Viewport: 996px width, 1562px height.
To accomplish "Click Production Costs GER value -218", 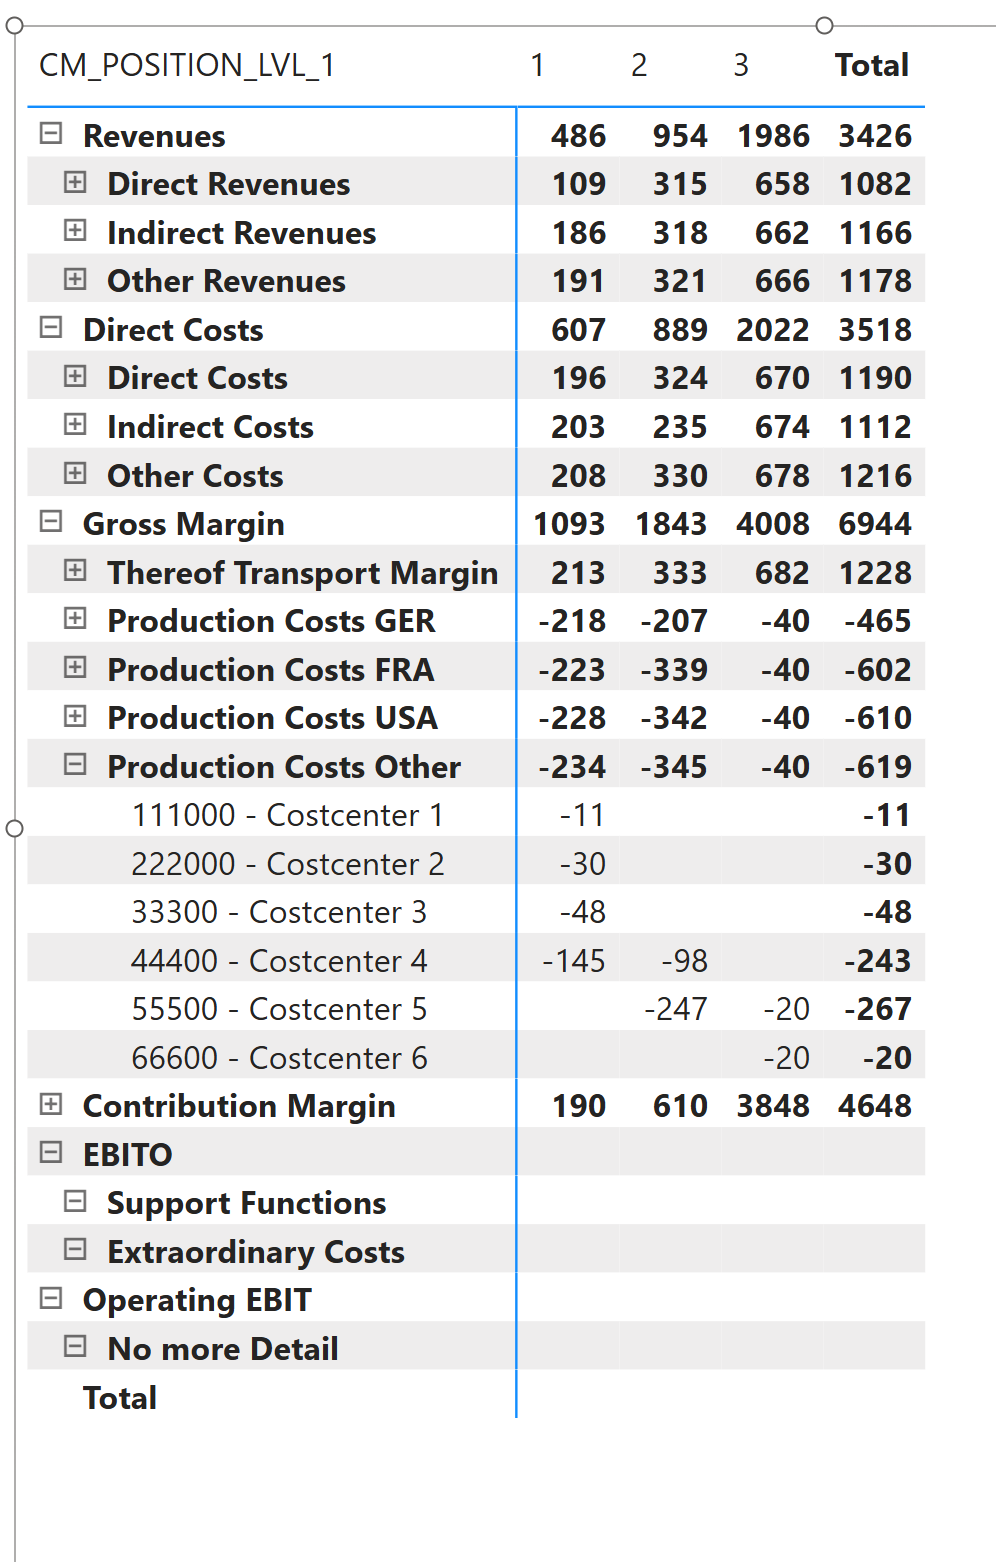I will point(572,621).
